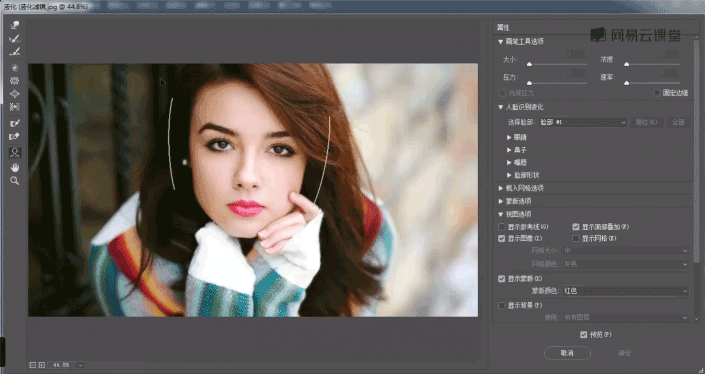The image size is (705, 374).
Task: Click the 确定 OK button
Action: tap(625, 353)
